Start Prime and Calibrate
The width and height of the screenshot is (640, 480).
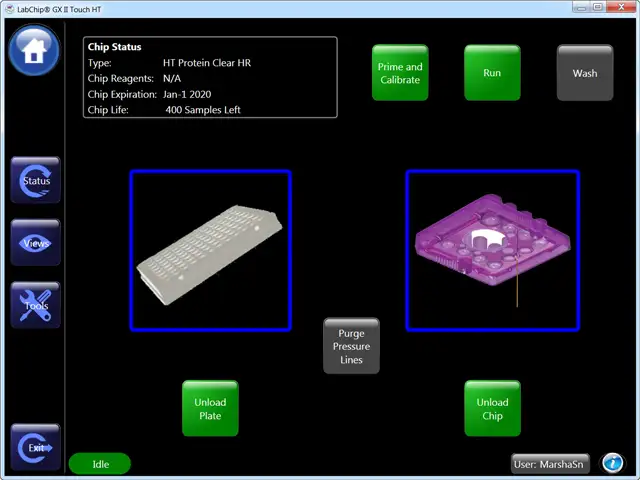[x=400, y=73]
